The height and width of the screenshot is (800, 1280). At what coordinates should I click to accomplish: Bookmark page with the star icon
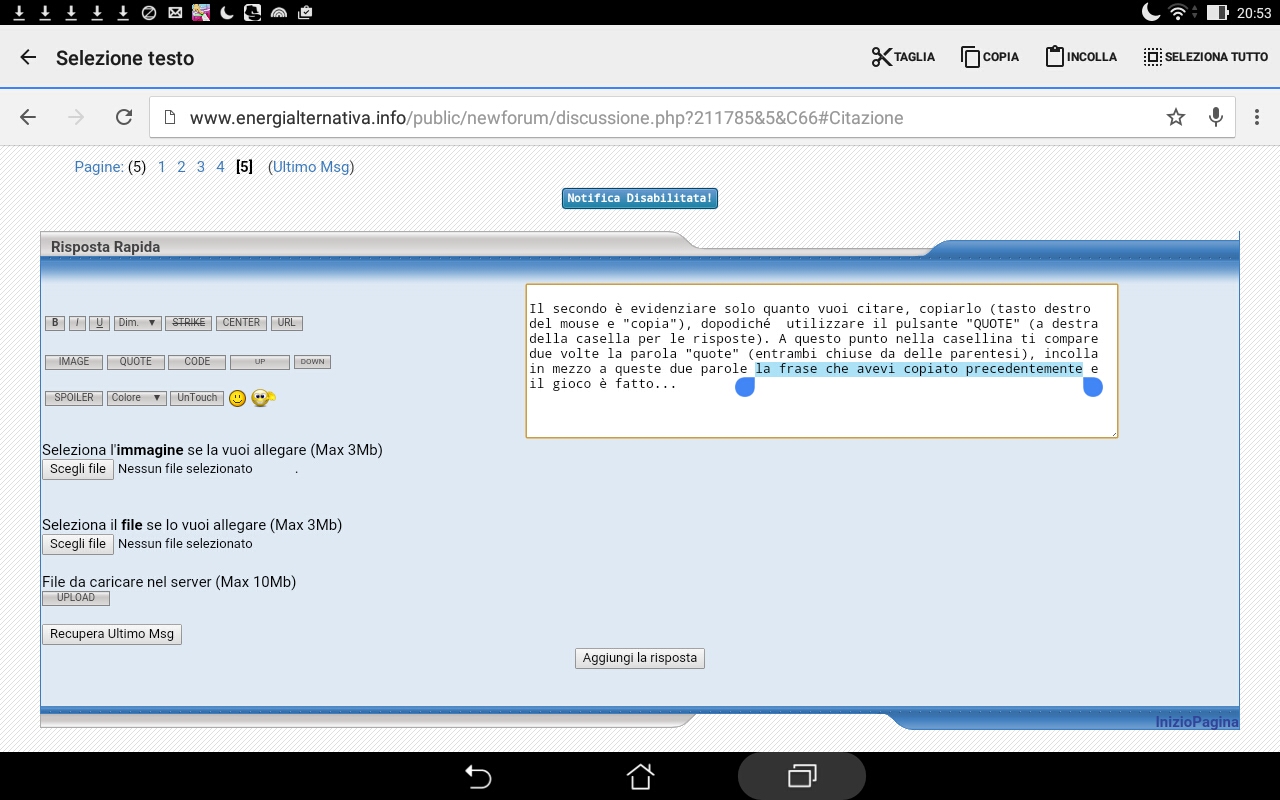point(1176,117)
